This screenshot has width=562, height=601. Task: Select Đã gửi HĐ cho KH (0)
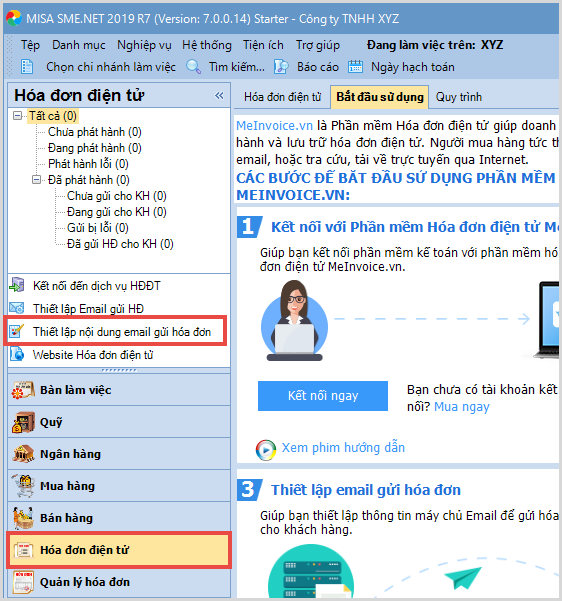pyautogui.click(x=120, y=244)
